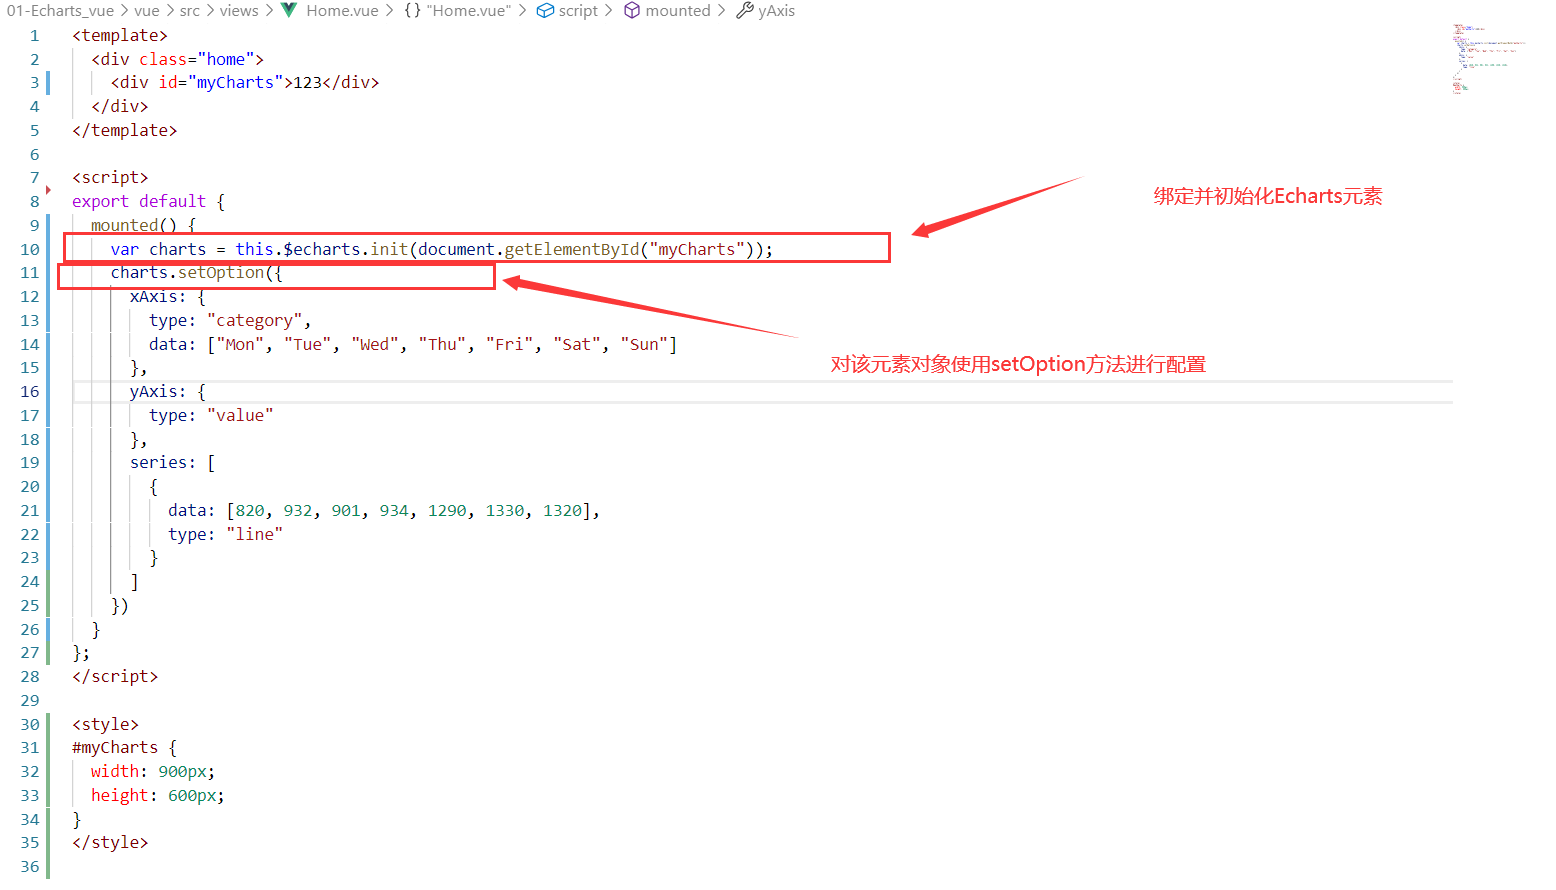1556x890 pixels.
Task: Click the charts.setOption( call text
Action: tap(192, 273)
